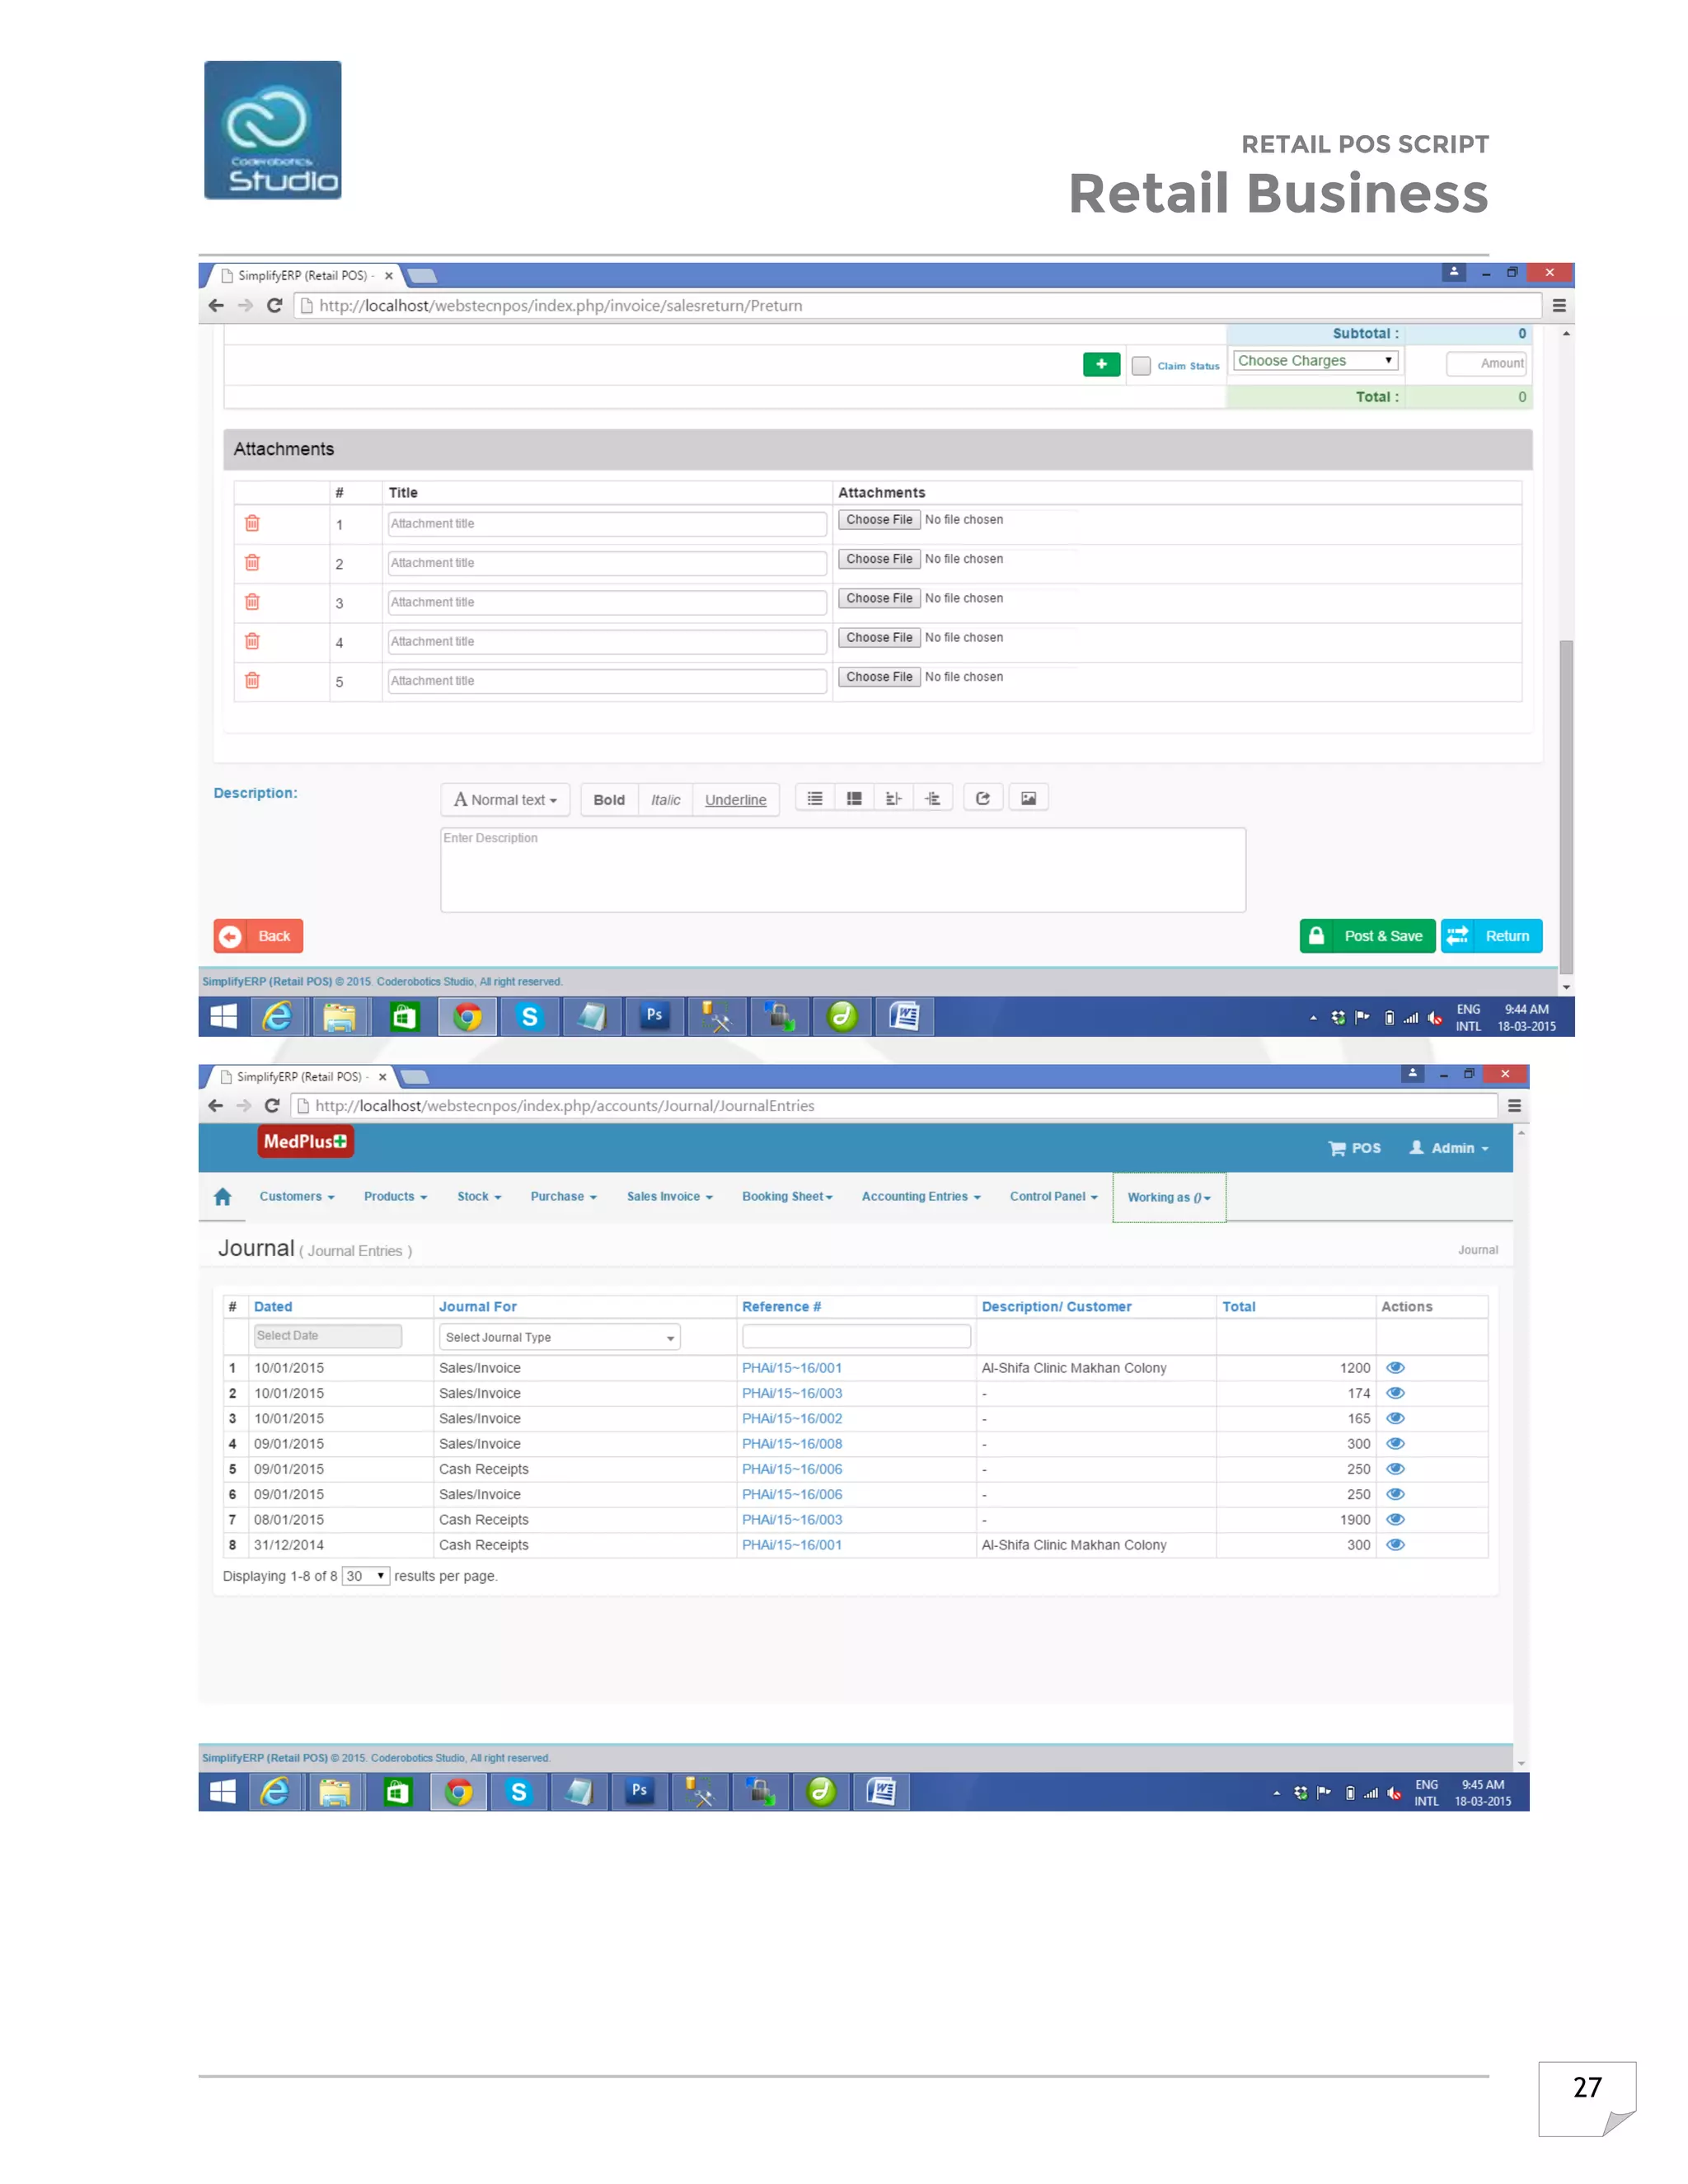Click Attachment title field for row 1
Screen dimensions: 1688x2184
[x=607, y=523]
